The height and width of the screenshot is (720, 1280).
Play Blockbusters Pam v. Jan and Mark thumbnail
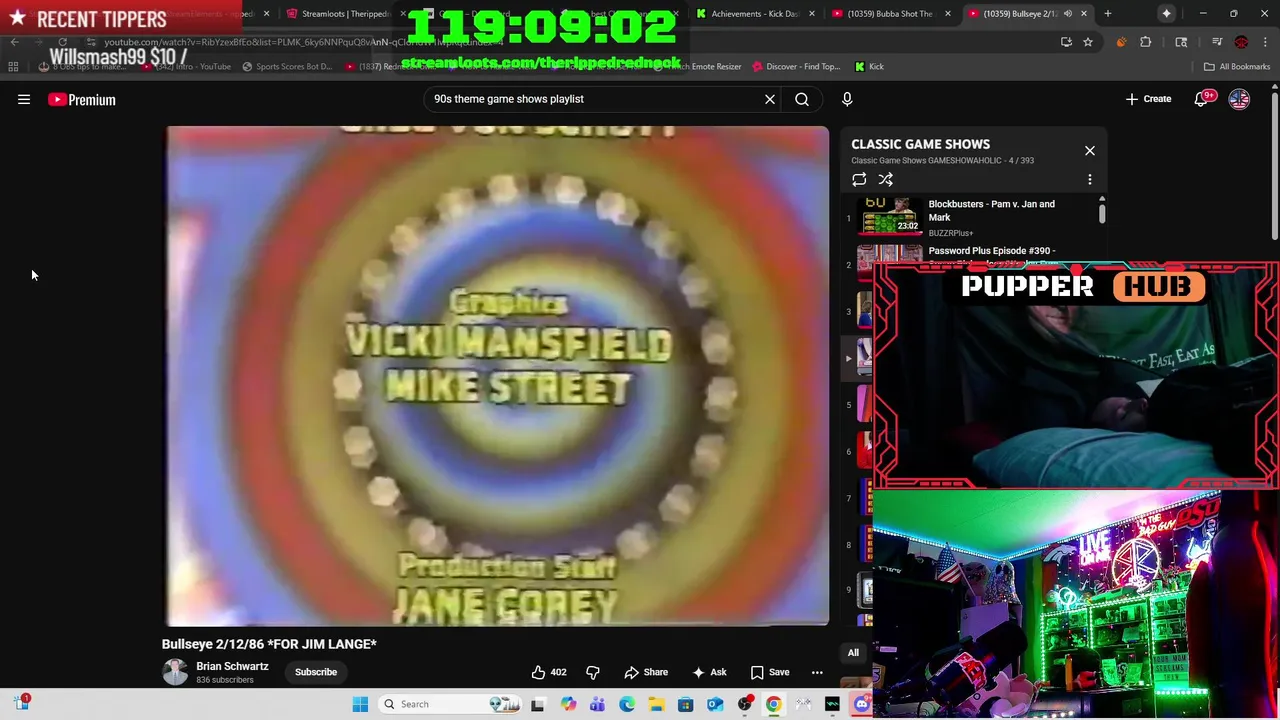[x=889, y=216]
